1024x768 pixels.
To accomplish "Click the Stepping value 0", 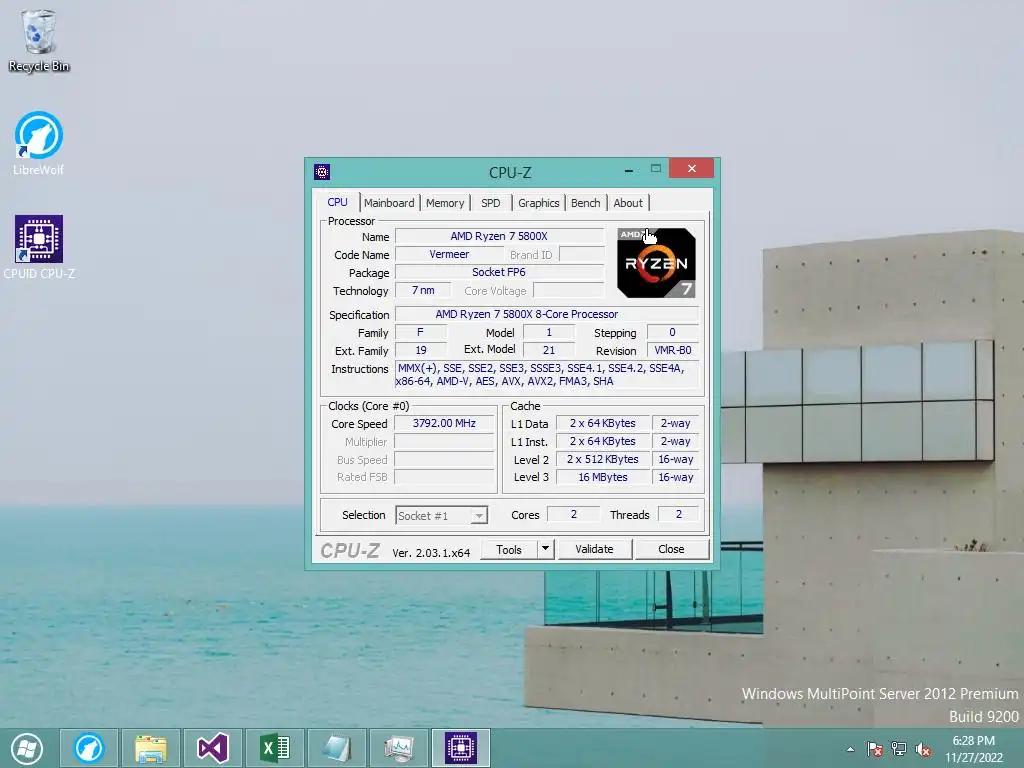I will tap(673, 332).
